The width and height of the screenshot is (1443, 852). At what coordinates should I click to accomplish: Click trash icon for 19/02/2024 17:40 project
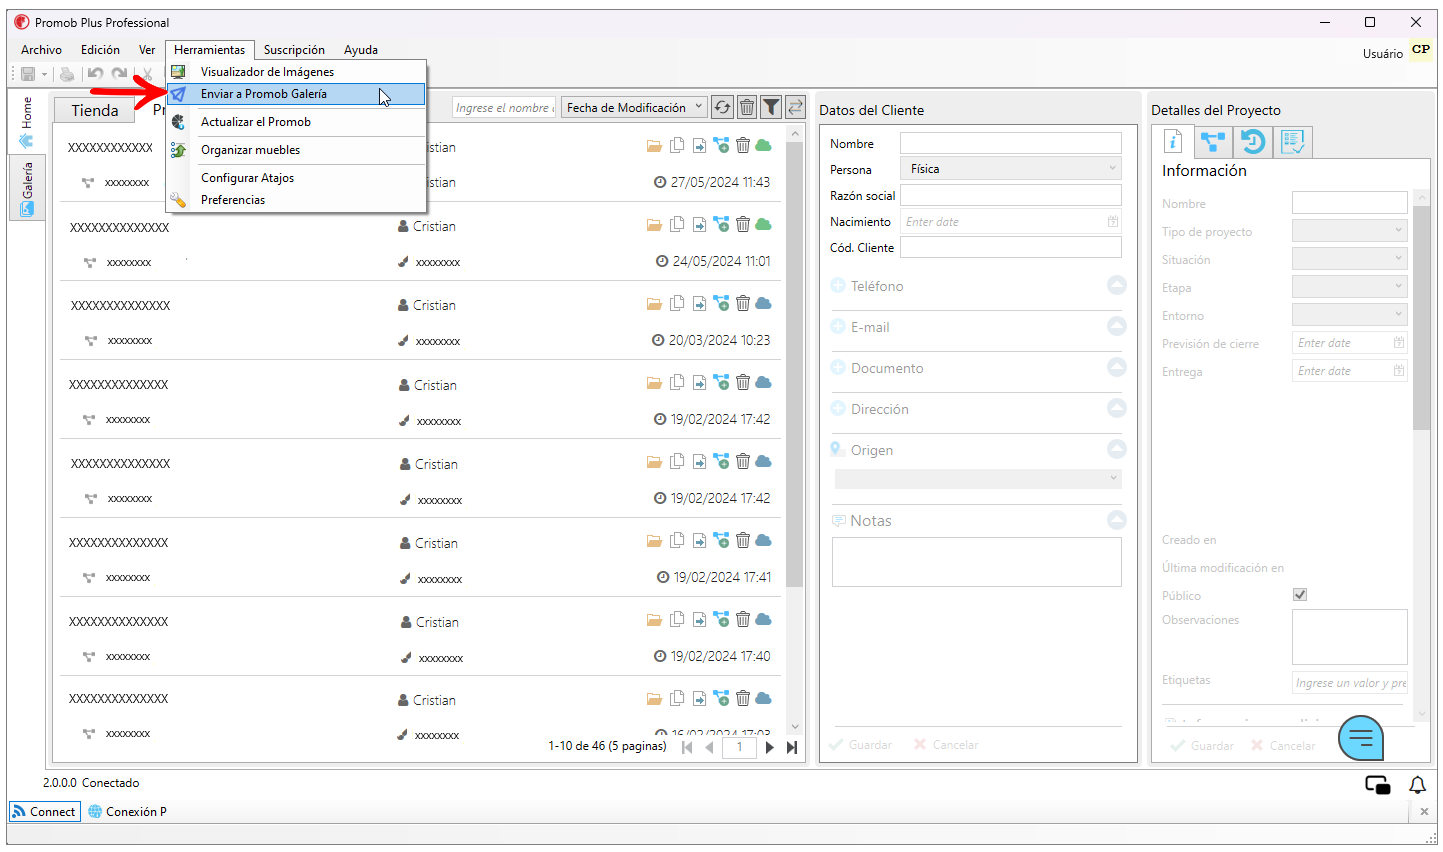(743, 619)
